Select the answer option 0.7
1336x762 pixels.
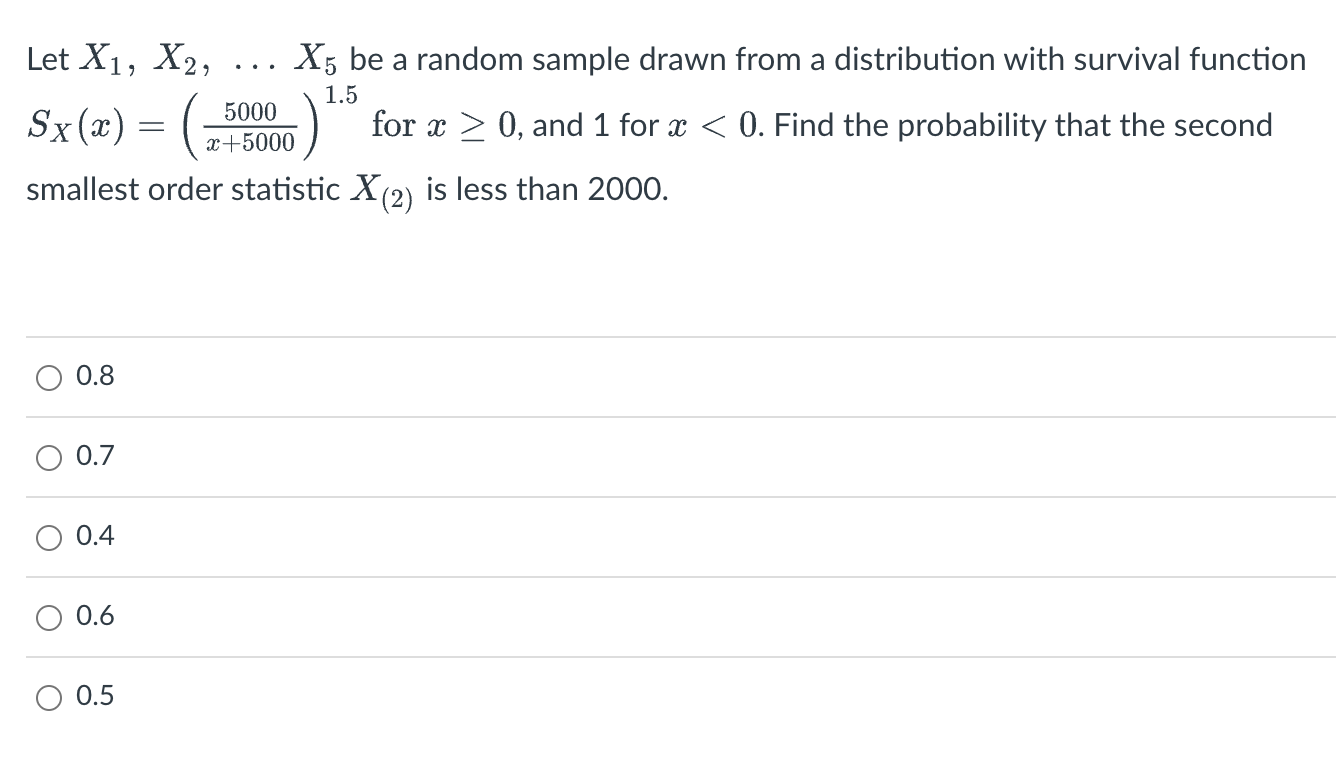click(46, 456)
